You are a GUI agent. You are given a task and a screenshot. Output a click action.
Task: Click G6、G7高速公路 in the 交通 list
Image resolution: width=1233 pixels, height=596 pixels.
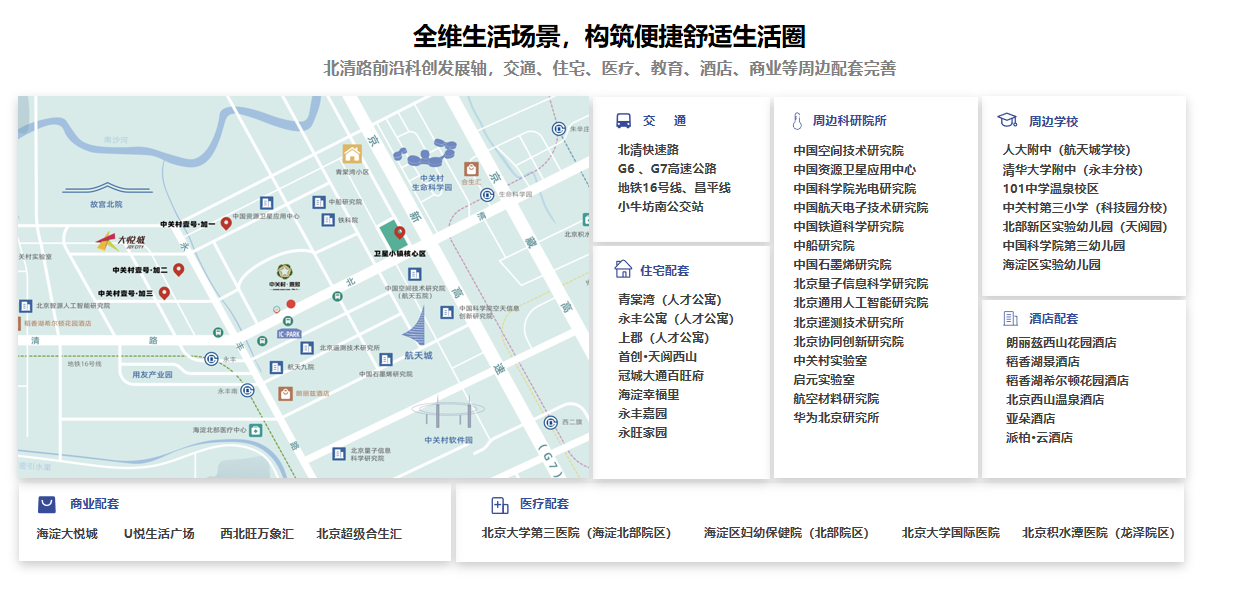[667, 168]
